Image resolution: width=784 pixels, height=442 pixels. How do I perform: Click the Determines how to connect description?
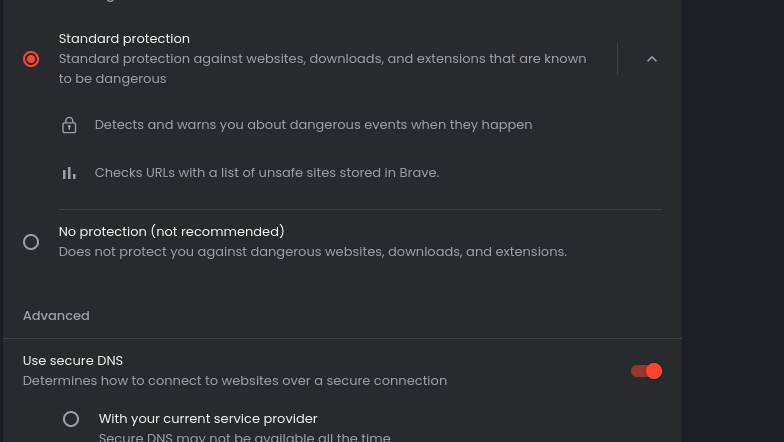pyautogui.click(x=235, y=381)
